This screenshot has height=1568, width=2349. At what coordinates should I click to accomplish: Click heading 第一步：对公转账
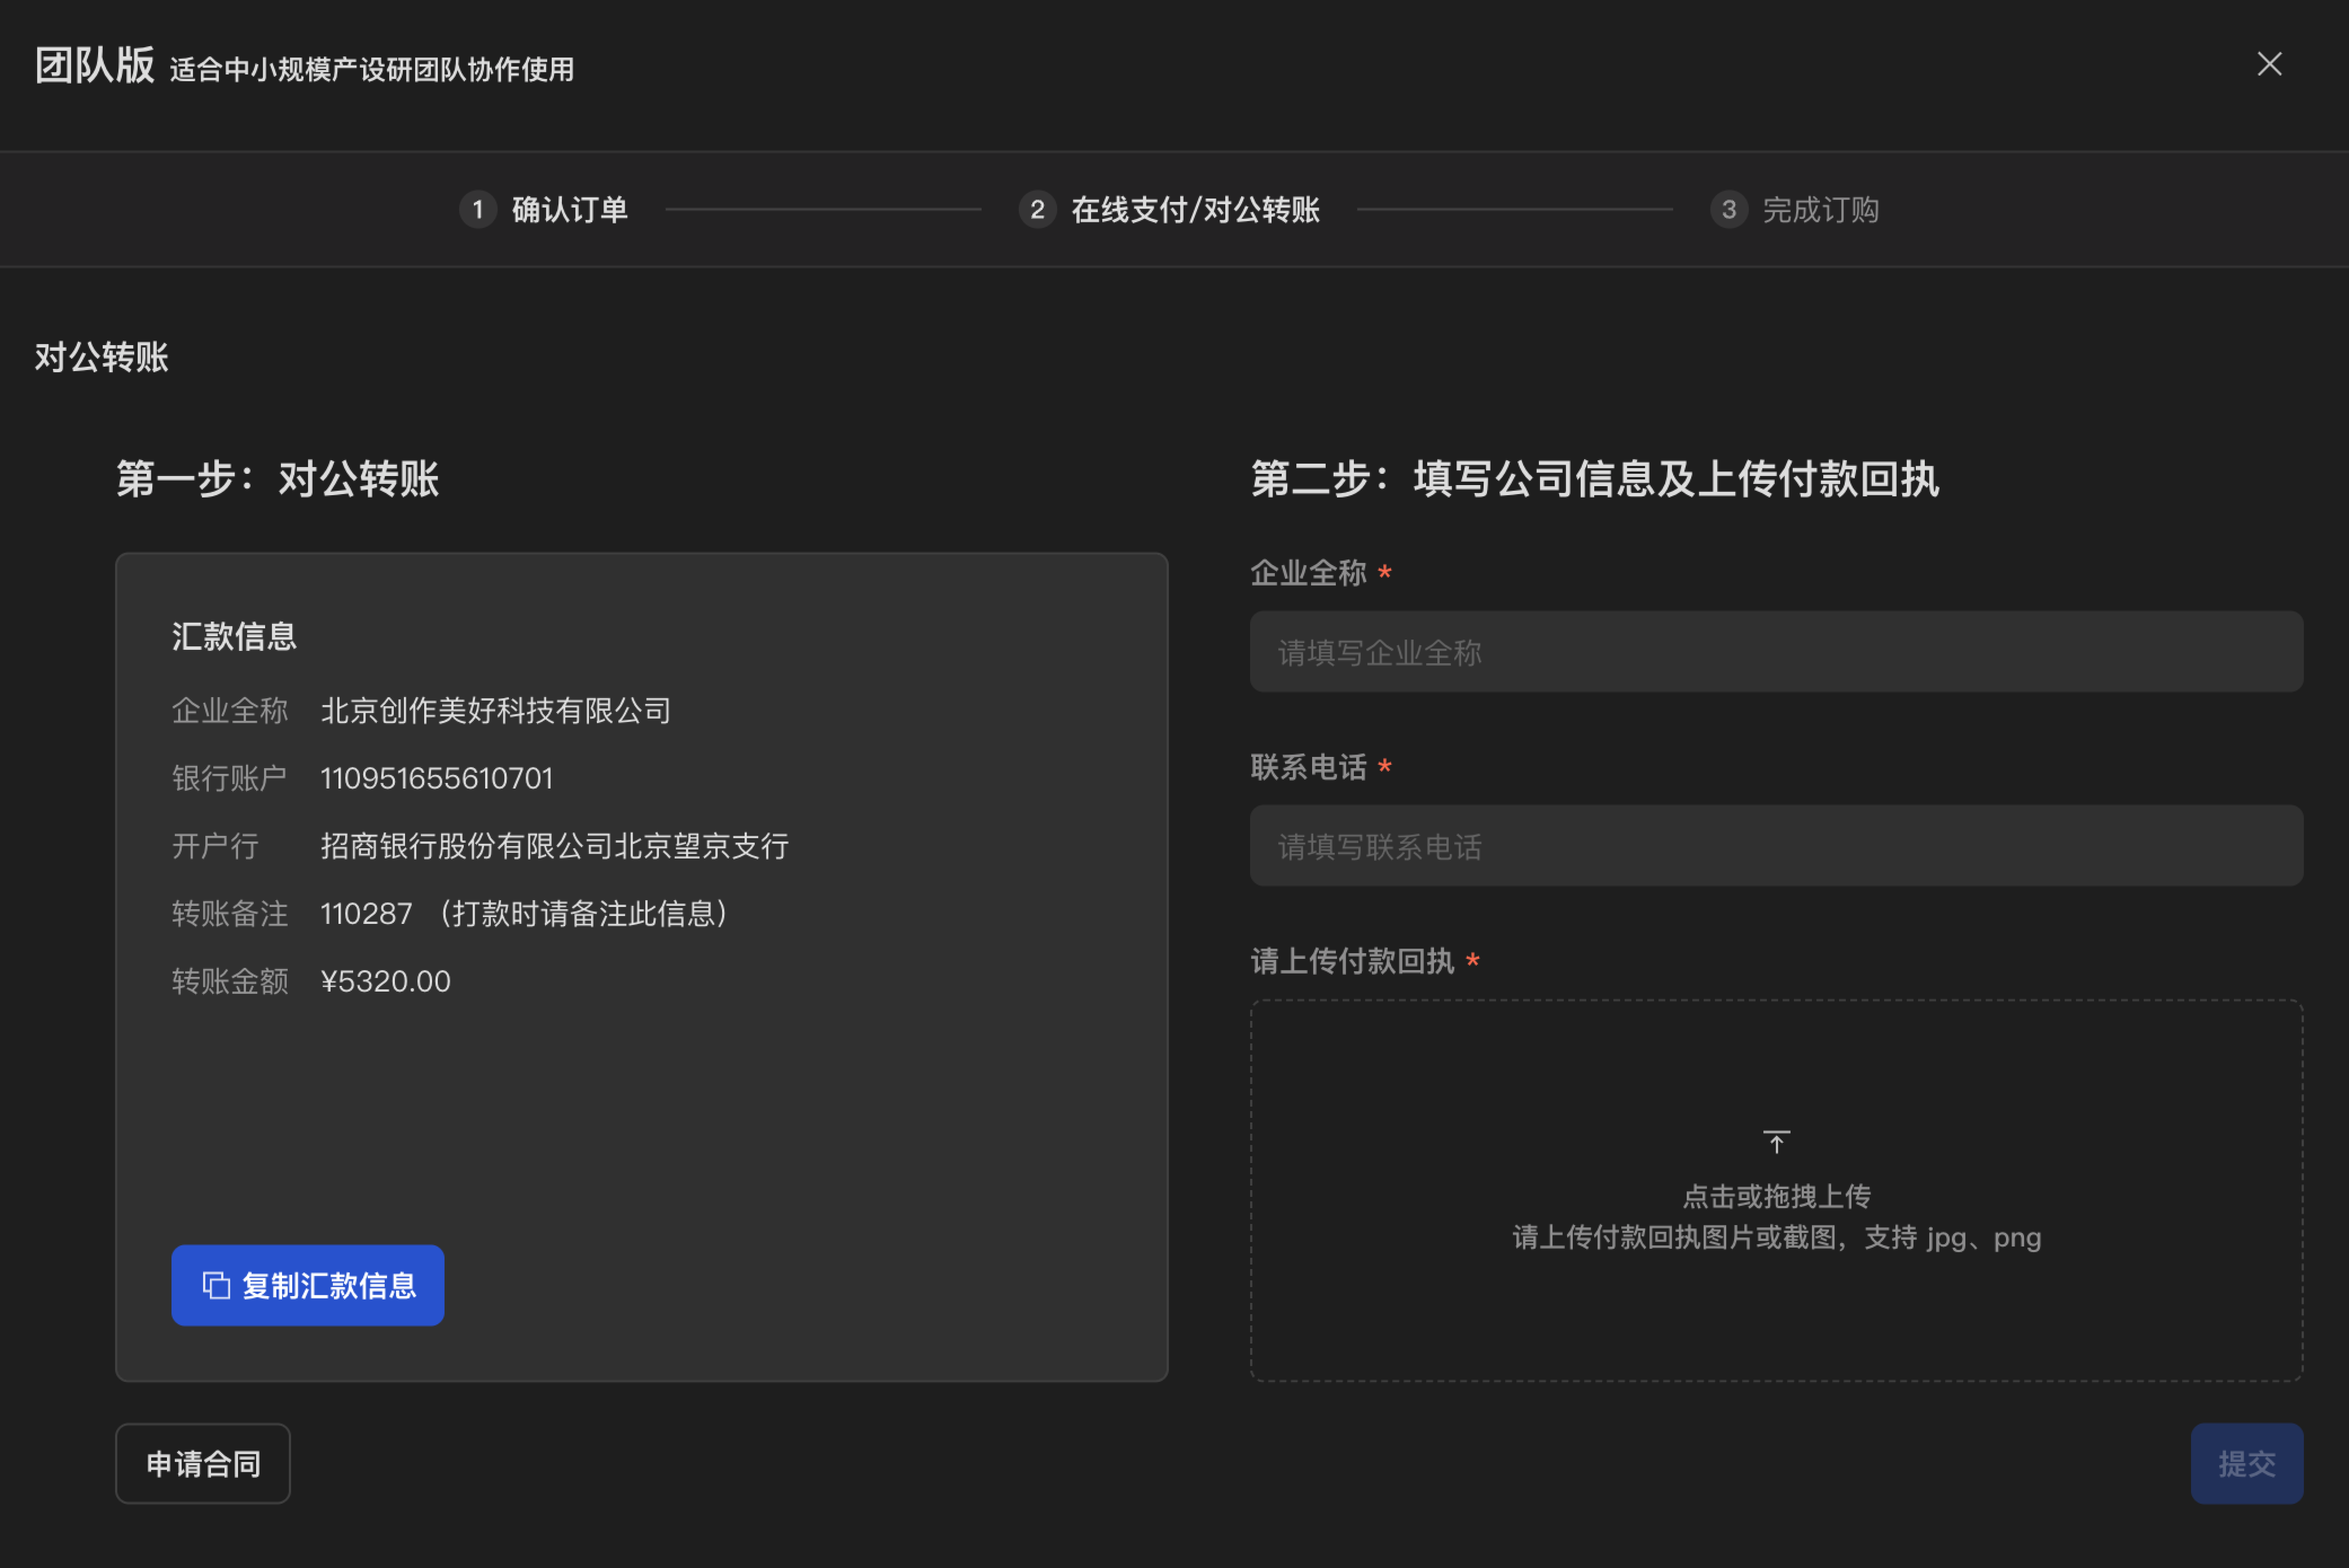coord(278,479)
